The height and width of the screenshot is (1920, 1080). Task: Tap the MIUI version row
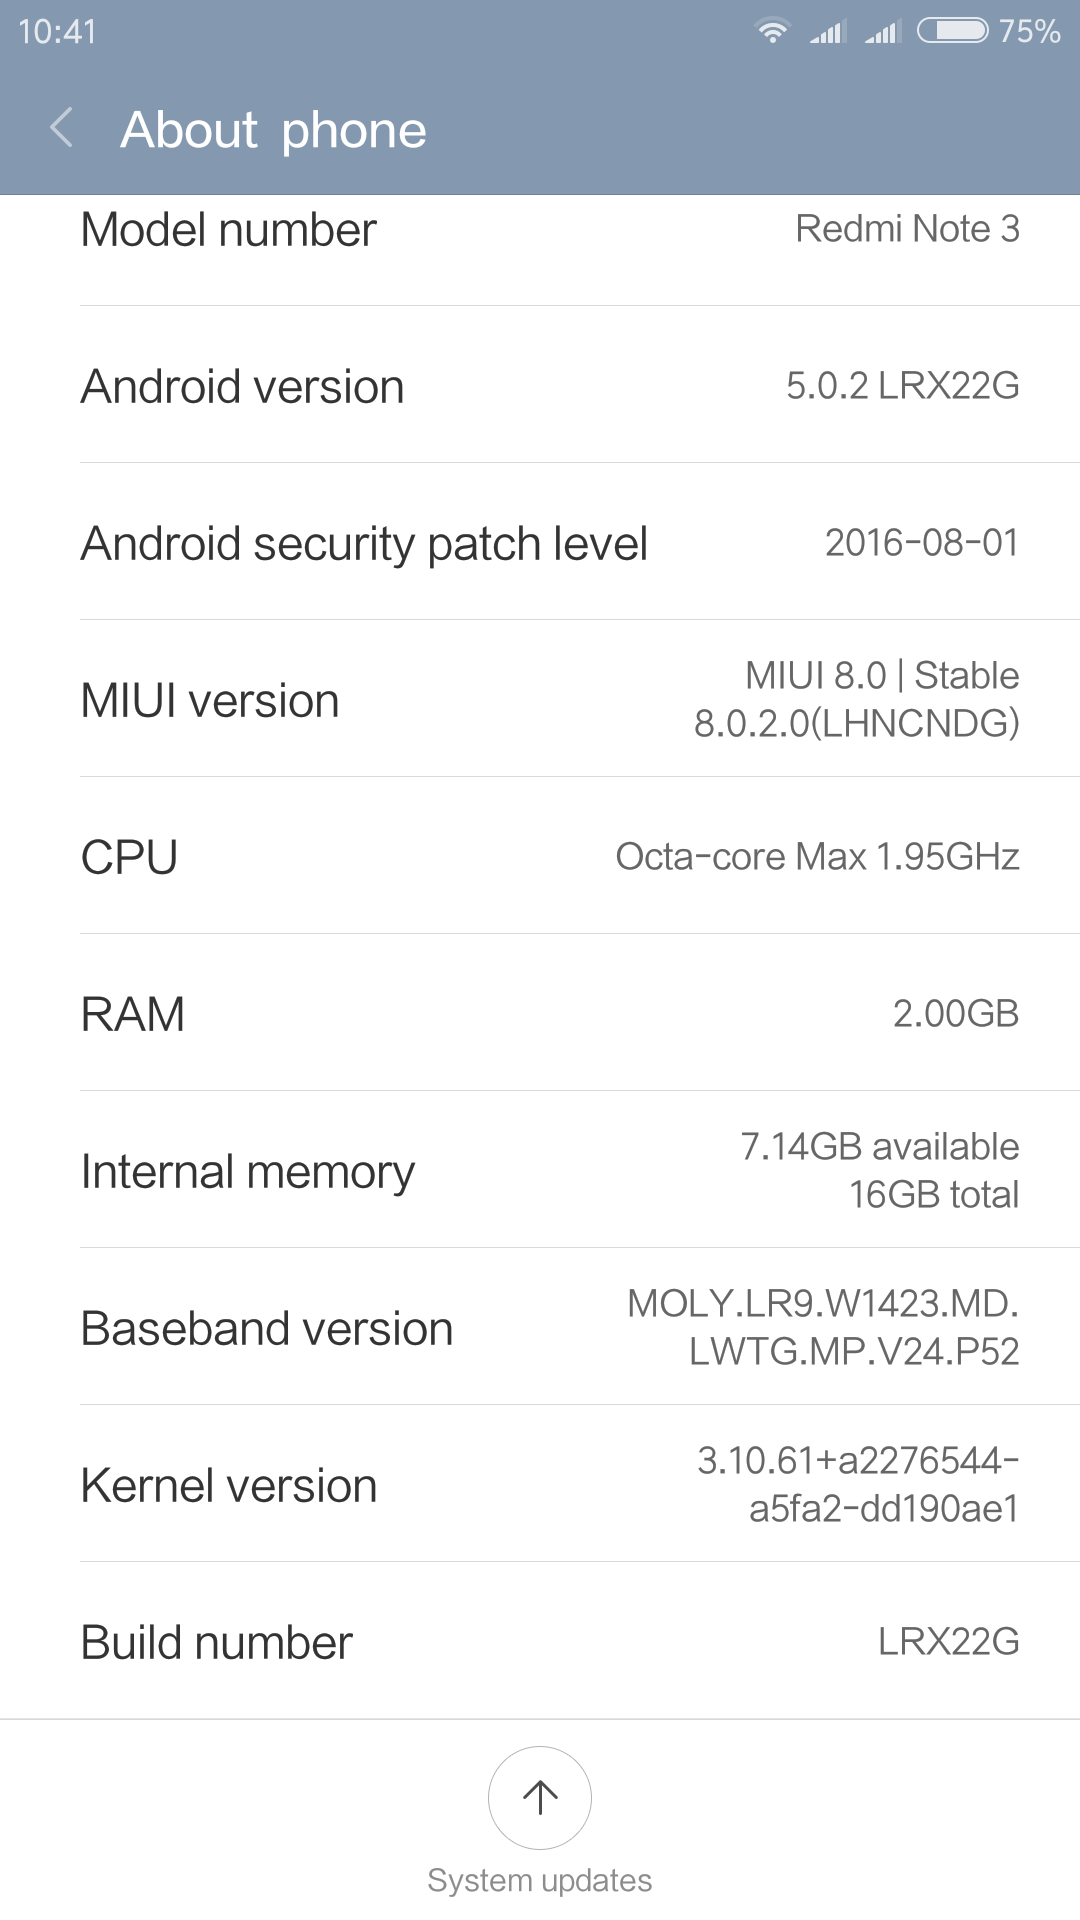(540, 699)
